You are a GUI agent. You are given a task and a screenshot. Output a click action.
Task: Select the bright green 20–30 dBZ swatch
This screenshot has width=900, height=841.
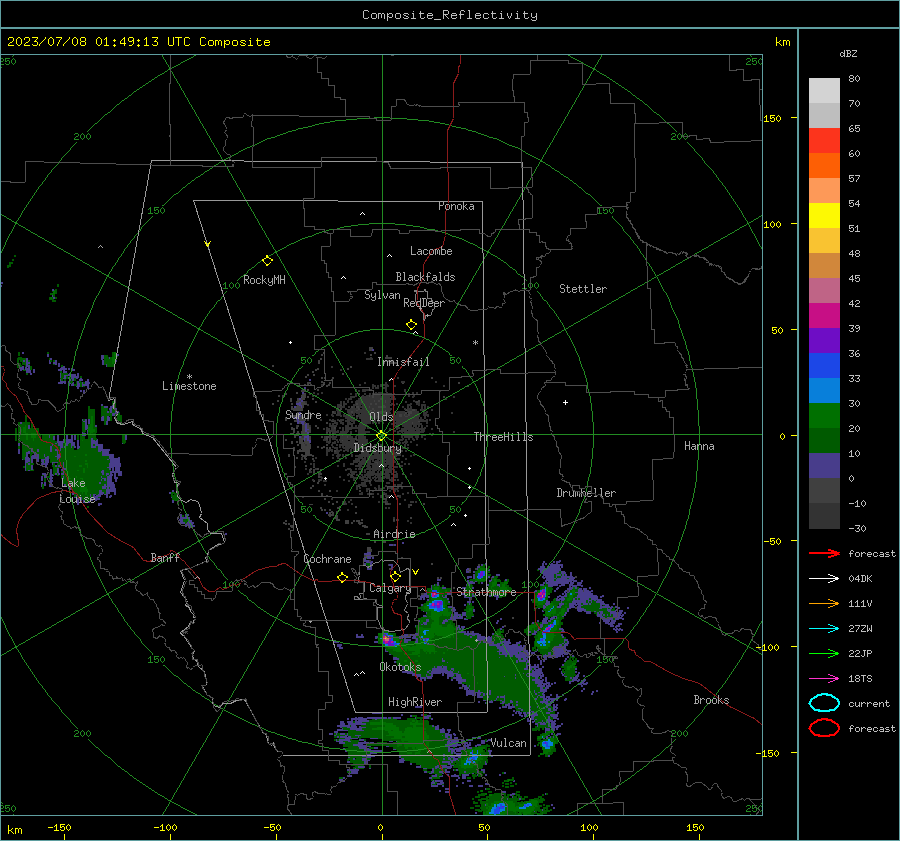824,415
